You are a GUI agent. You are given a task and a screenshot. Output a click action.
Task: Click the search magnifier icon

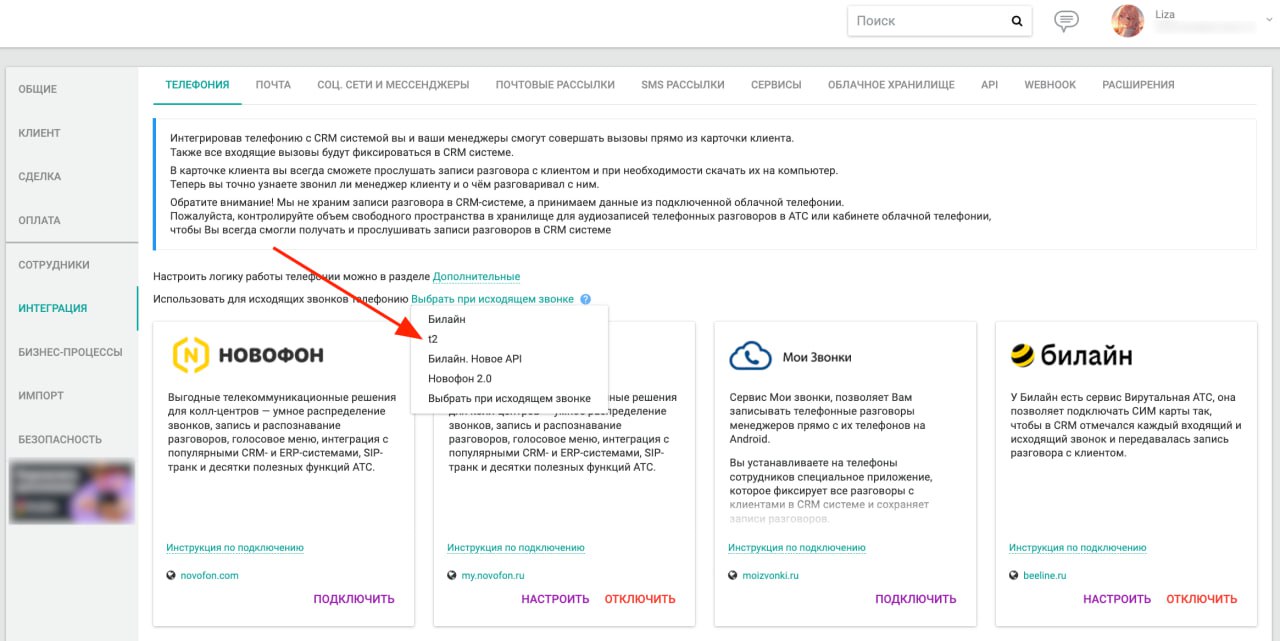(x=1017, y=21)
